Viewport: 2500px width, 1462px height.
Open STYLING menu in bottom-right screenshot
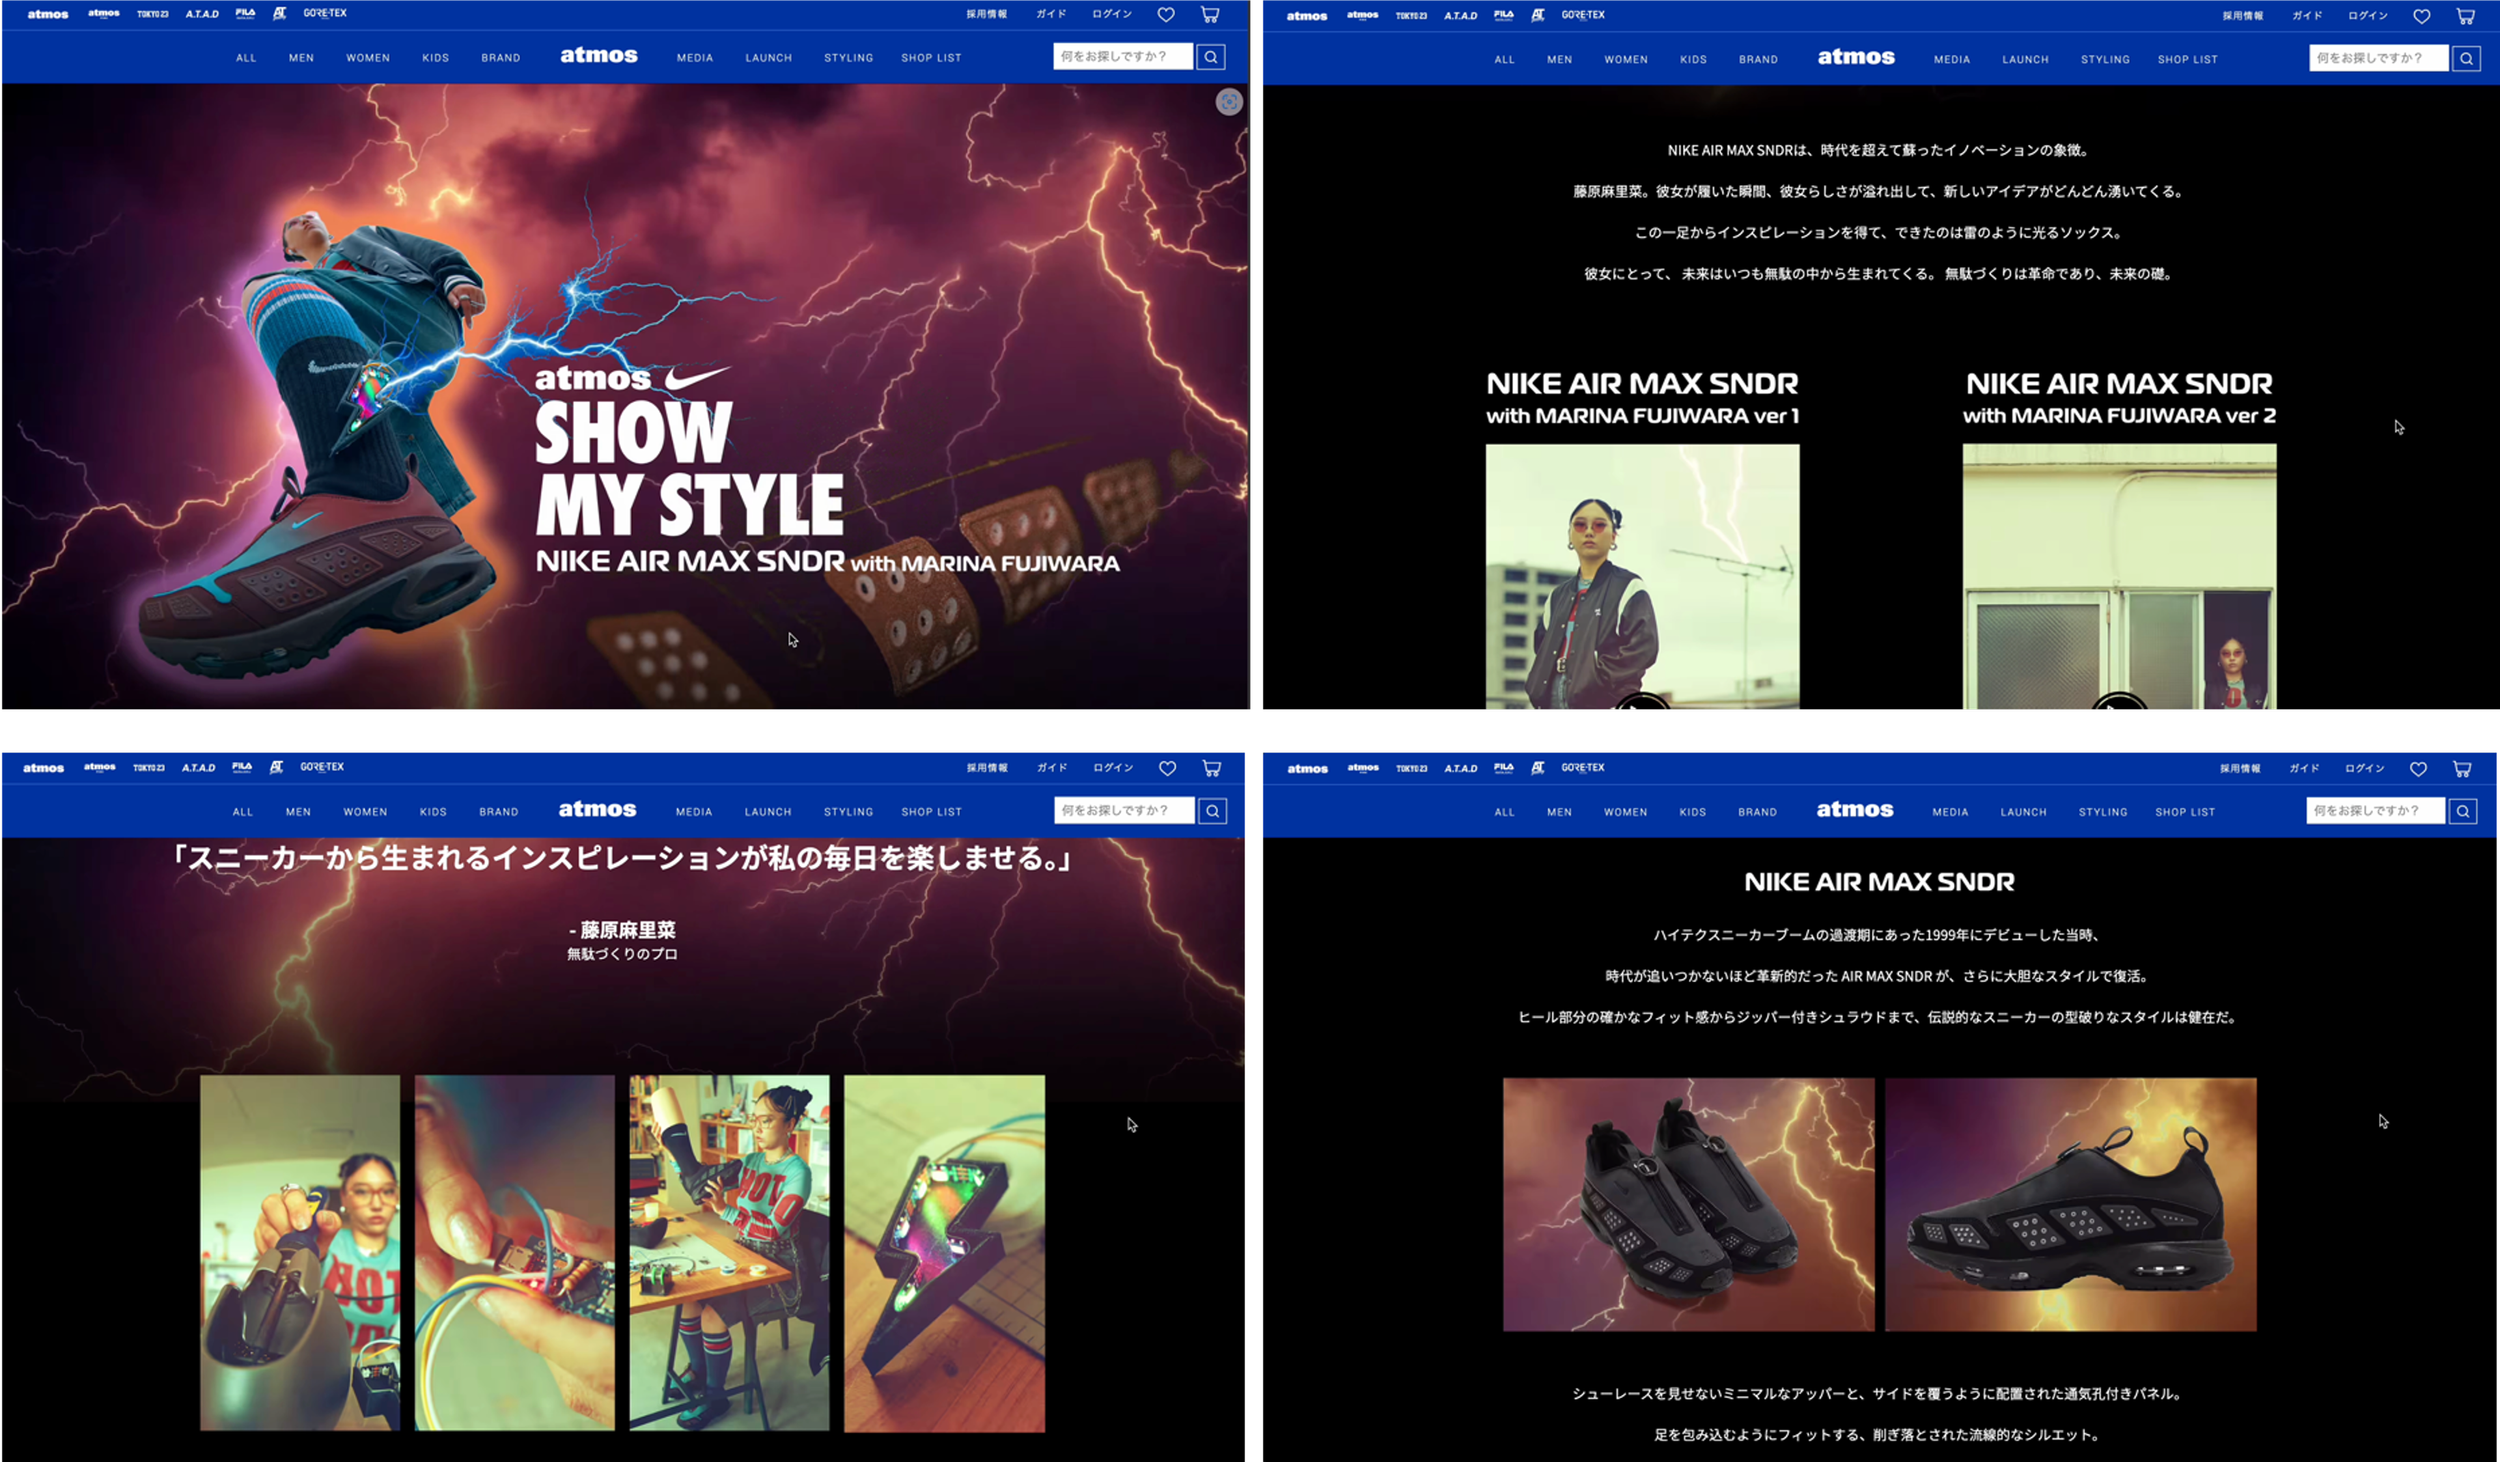[2103, 812]
